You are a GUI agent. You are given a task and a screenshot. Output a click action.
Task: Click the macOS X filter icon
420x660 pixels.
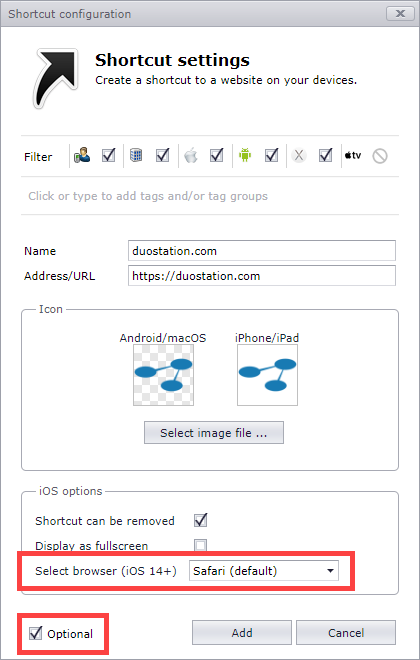pyautogui.click(x=299, y=155)
